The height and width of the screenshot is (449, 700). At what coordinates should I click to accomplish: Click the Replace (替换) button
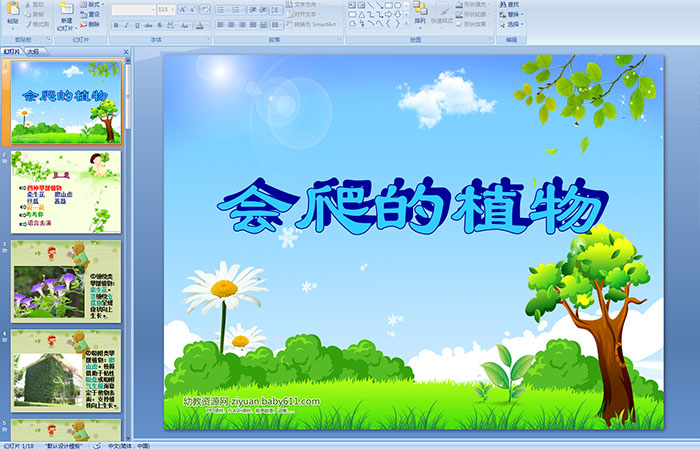click(x=510, y=15)
